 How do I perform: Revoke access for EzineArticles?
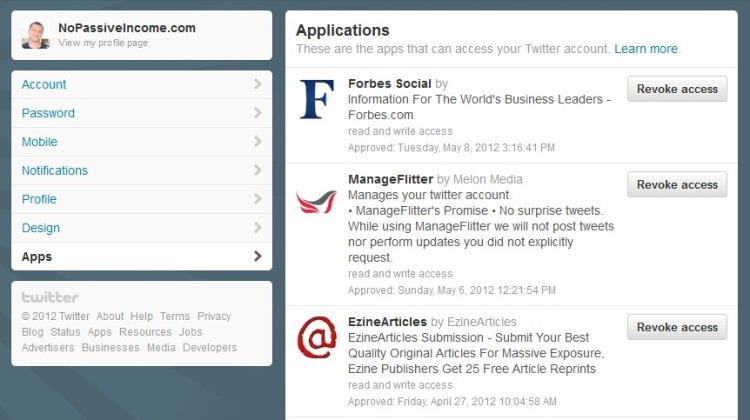[677, 327]
